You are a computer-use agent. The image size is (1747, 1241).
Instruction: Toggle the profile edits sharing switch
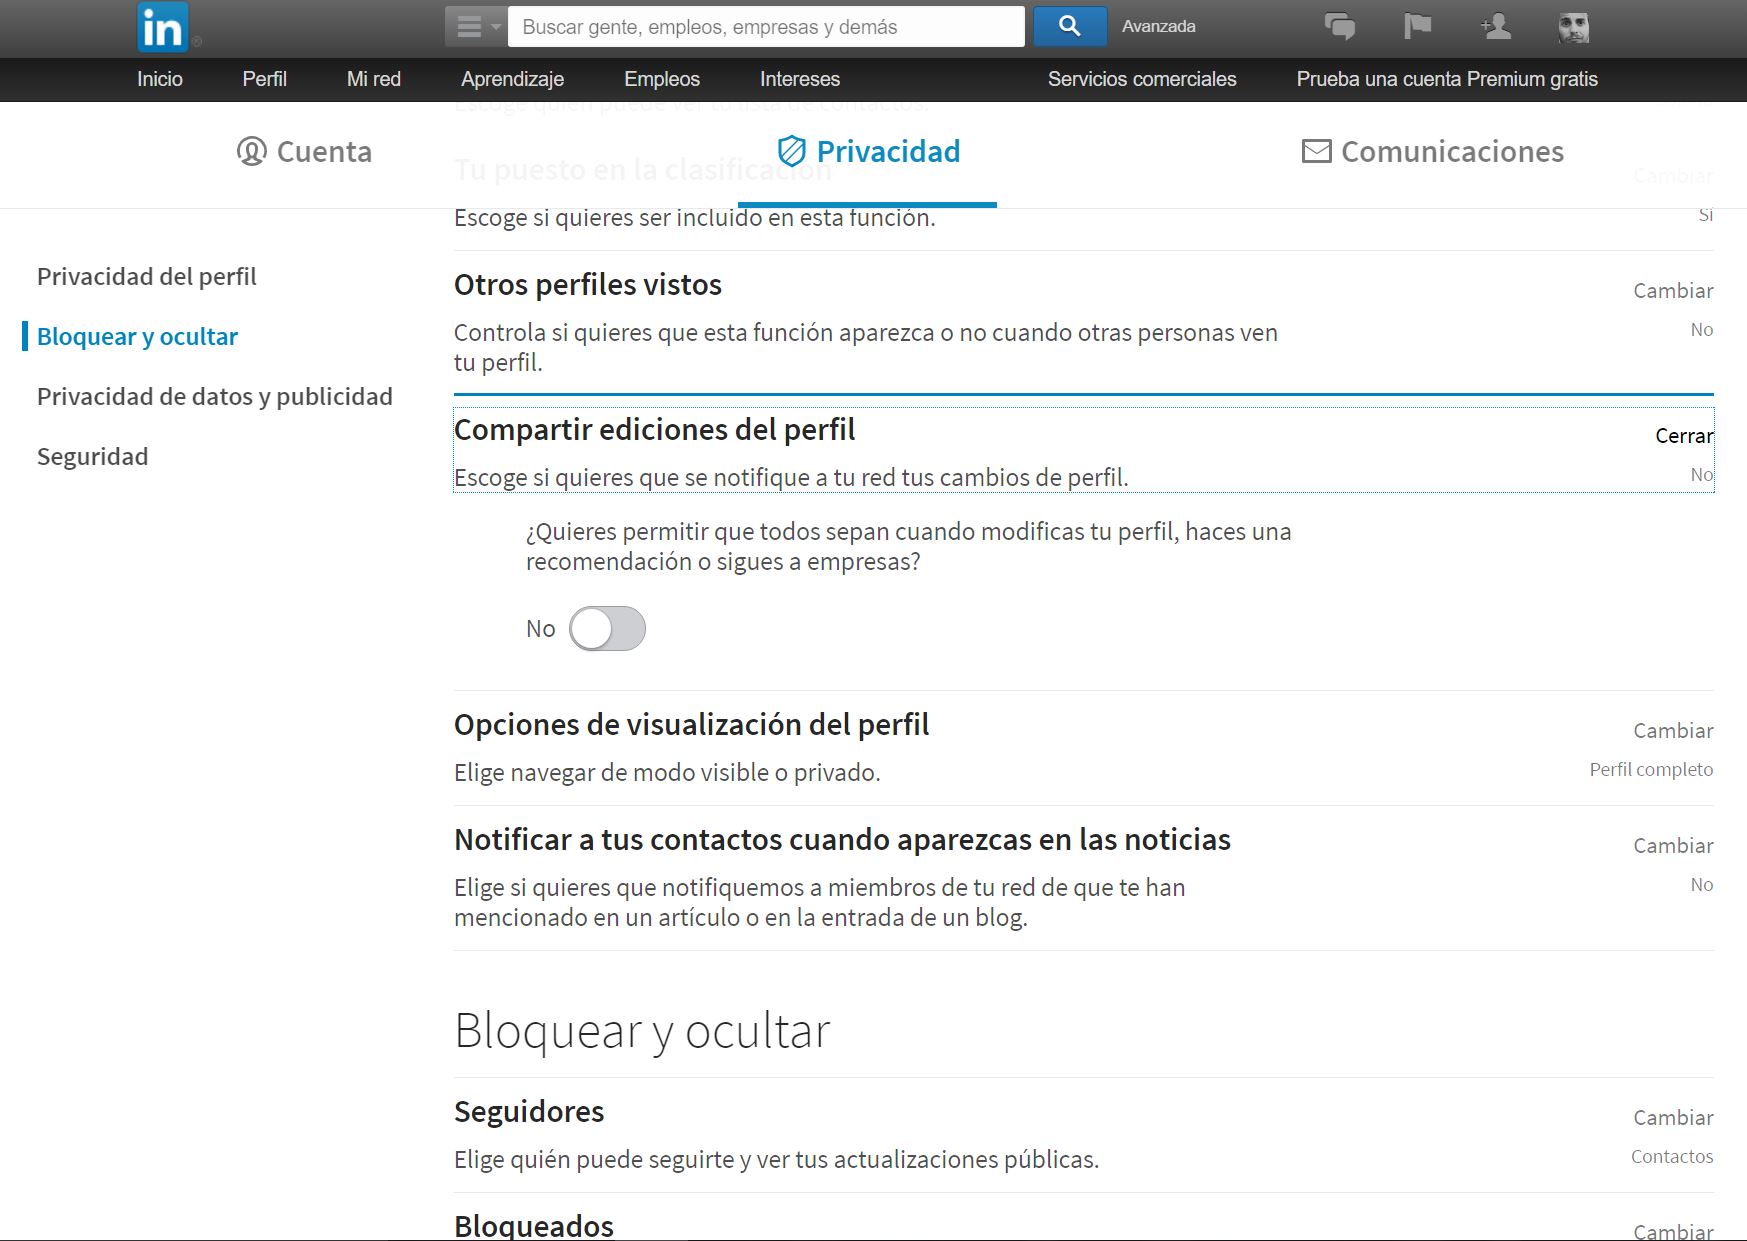607,629
